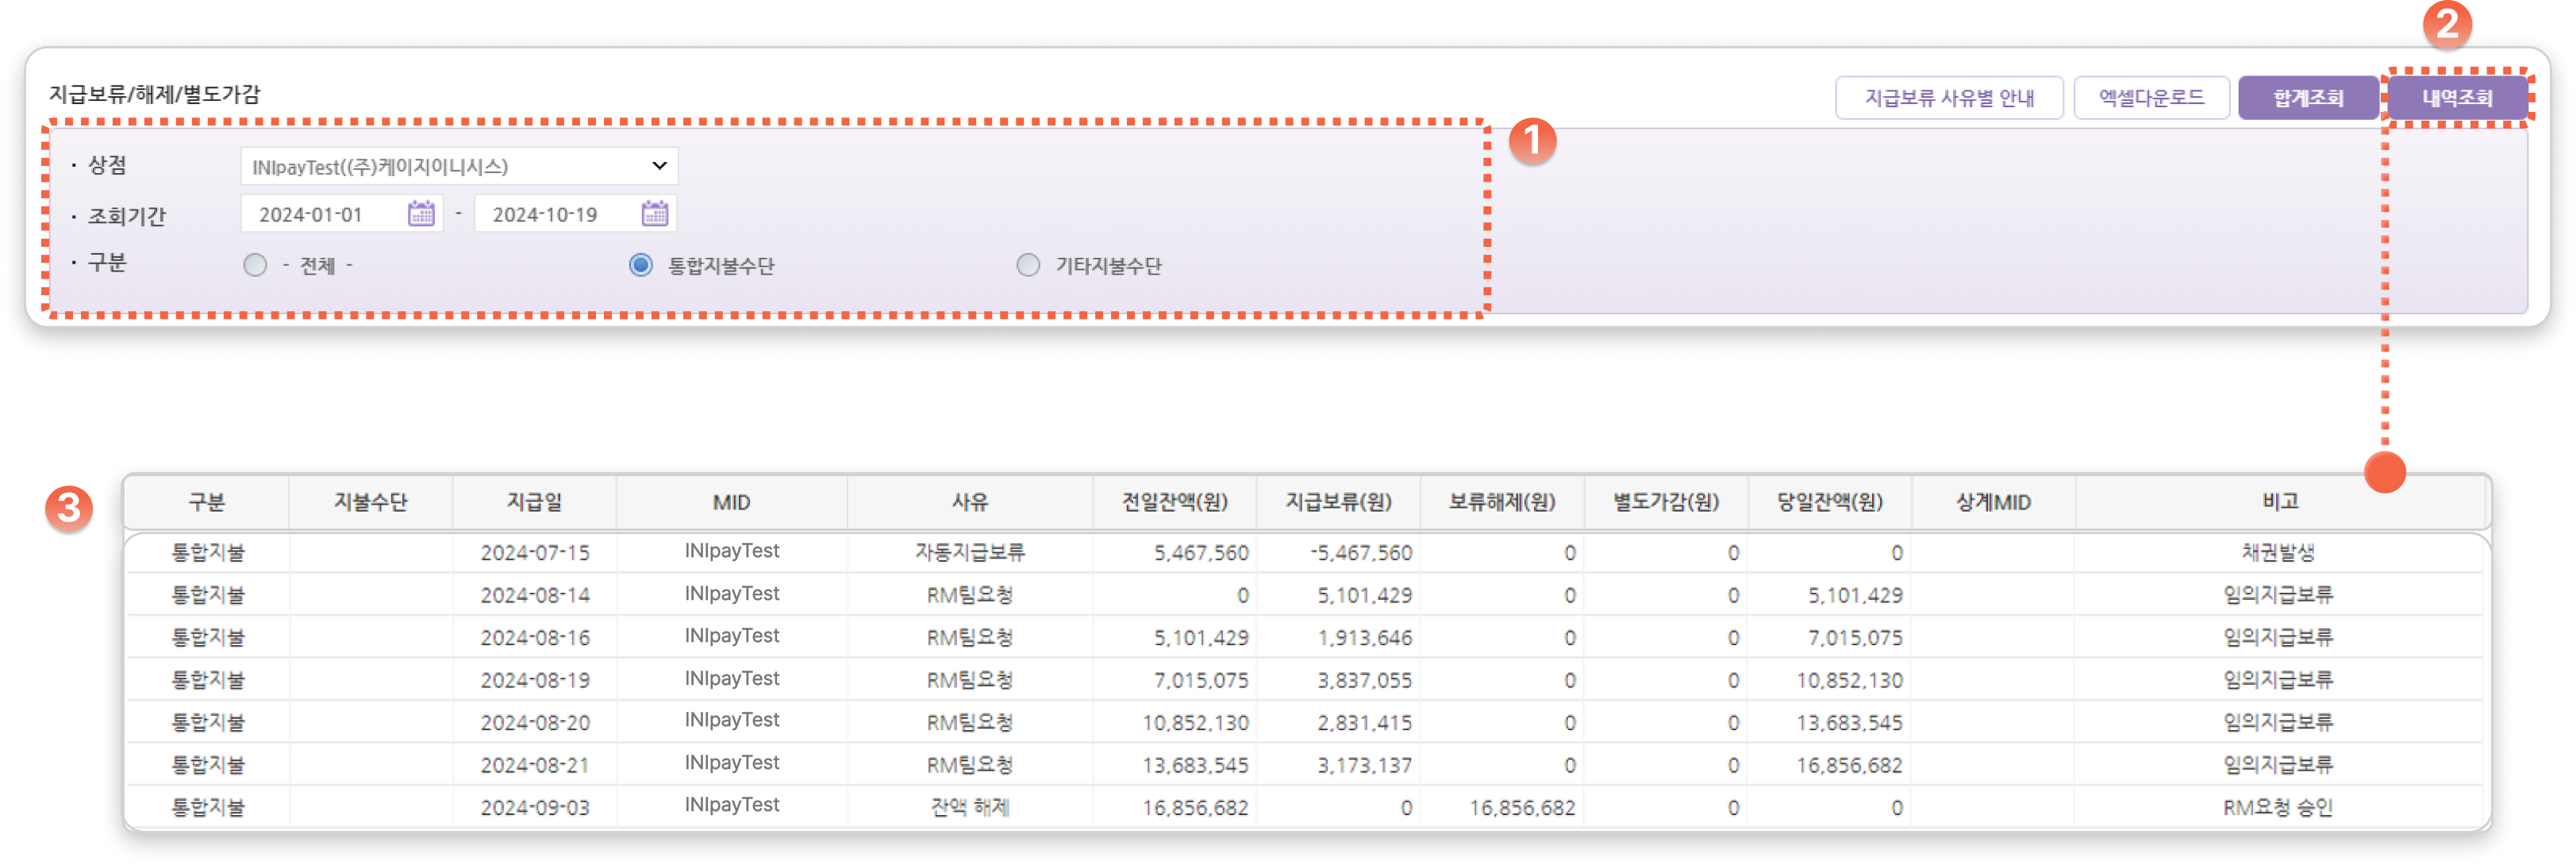This screenshot has height=865, width=2576.
Task: Select the 전체 radio button
Action: 255,265
